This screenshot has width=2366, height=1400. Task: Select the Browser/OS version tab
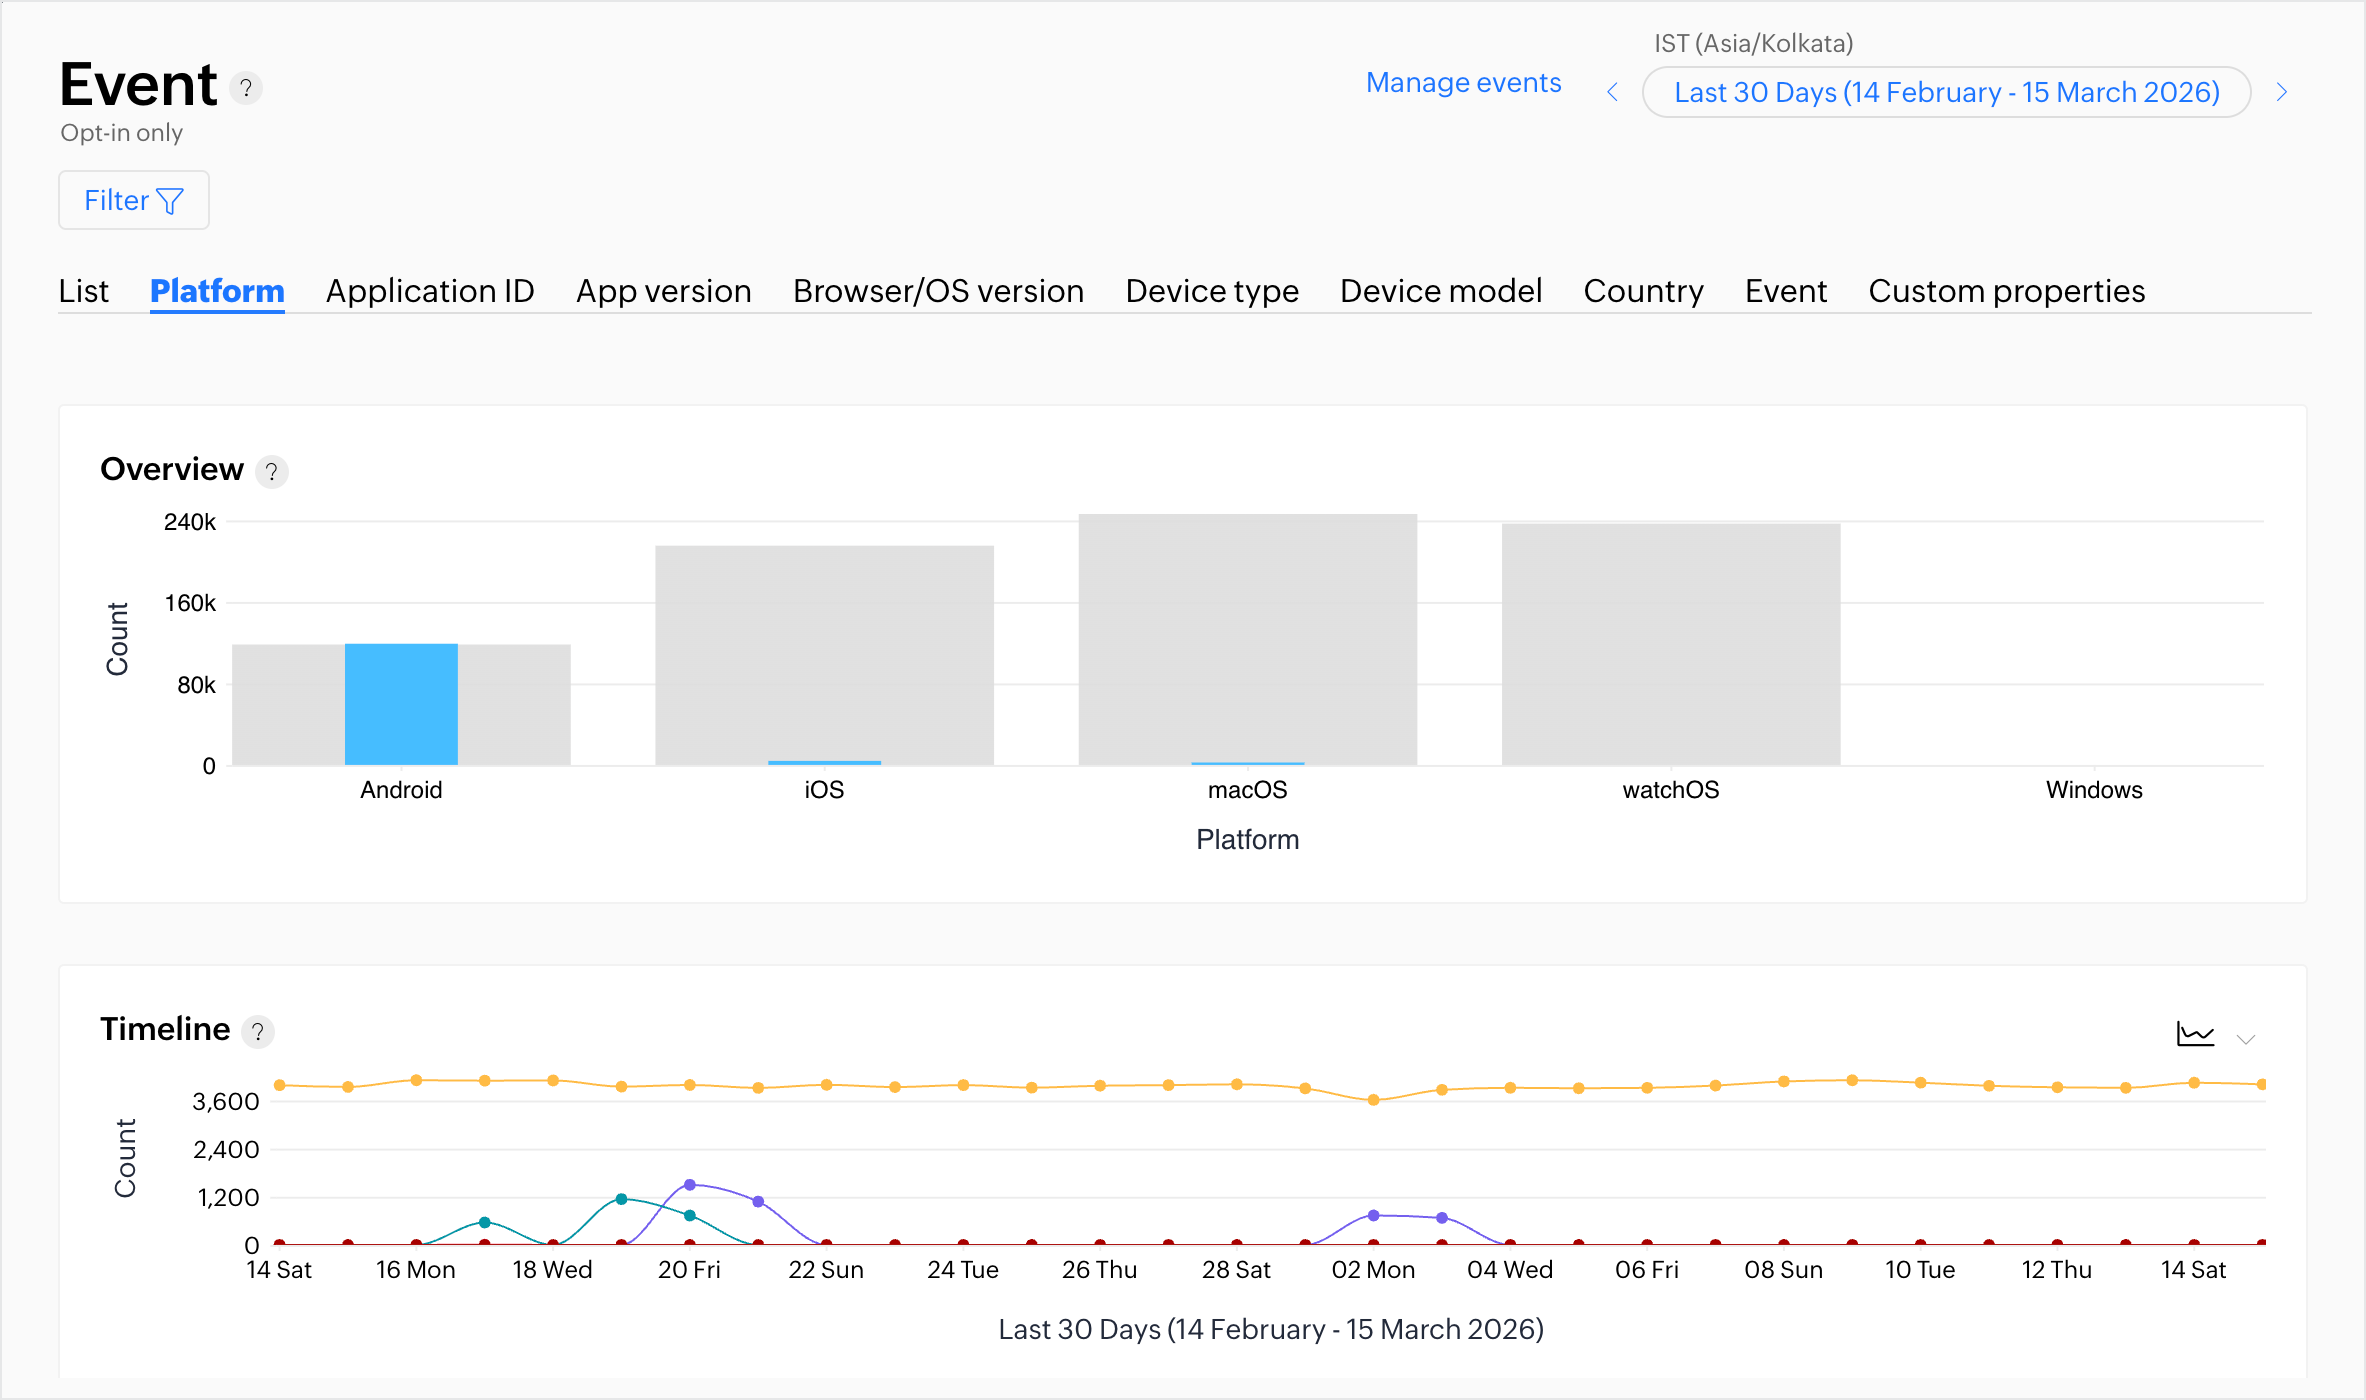pos(938,291)
